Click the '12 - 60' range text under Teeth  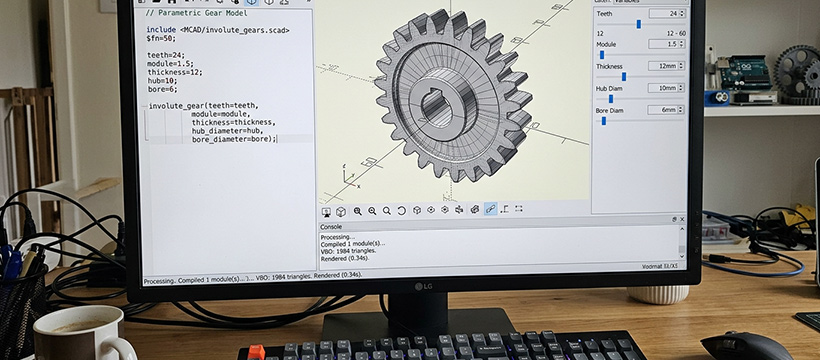(x=676, y=33)
